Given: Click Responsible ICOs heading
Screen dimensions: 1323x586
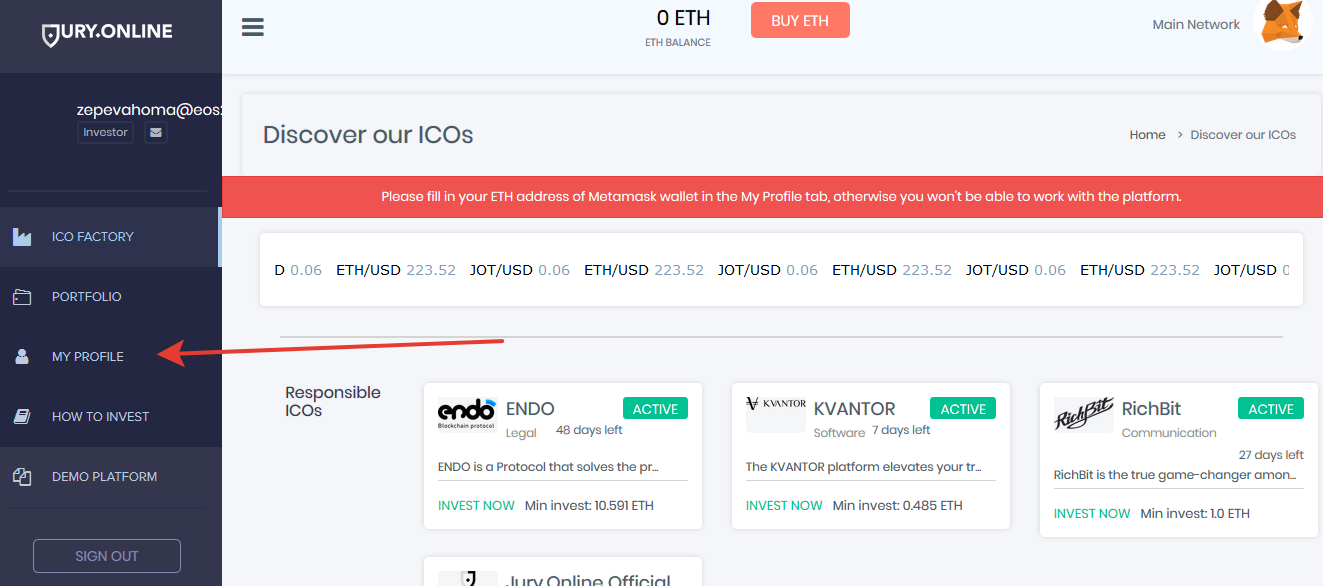Looking at the screenshot, I should point(333,401).
